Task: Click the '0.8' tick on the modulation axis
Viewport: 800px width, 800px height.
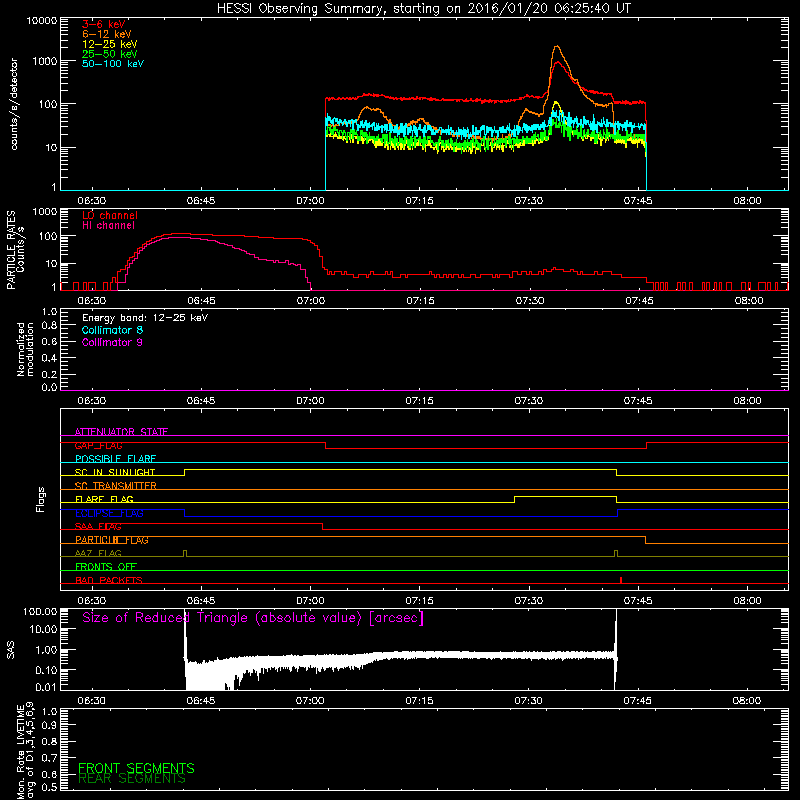Action: tap(49, 325)
